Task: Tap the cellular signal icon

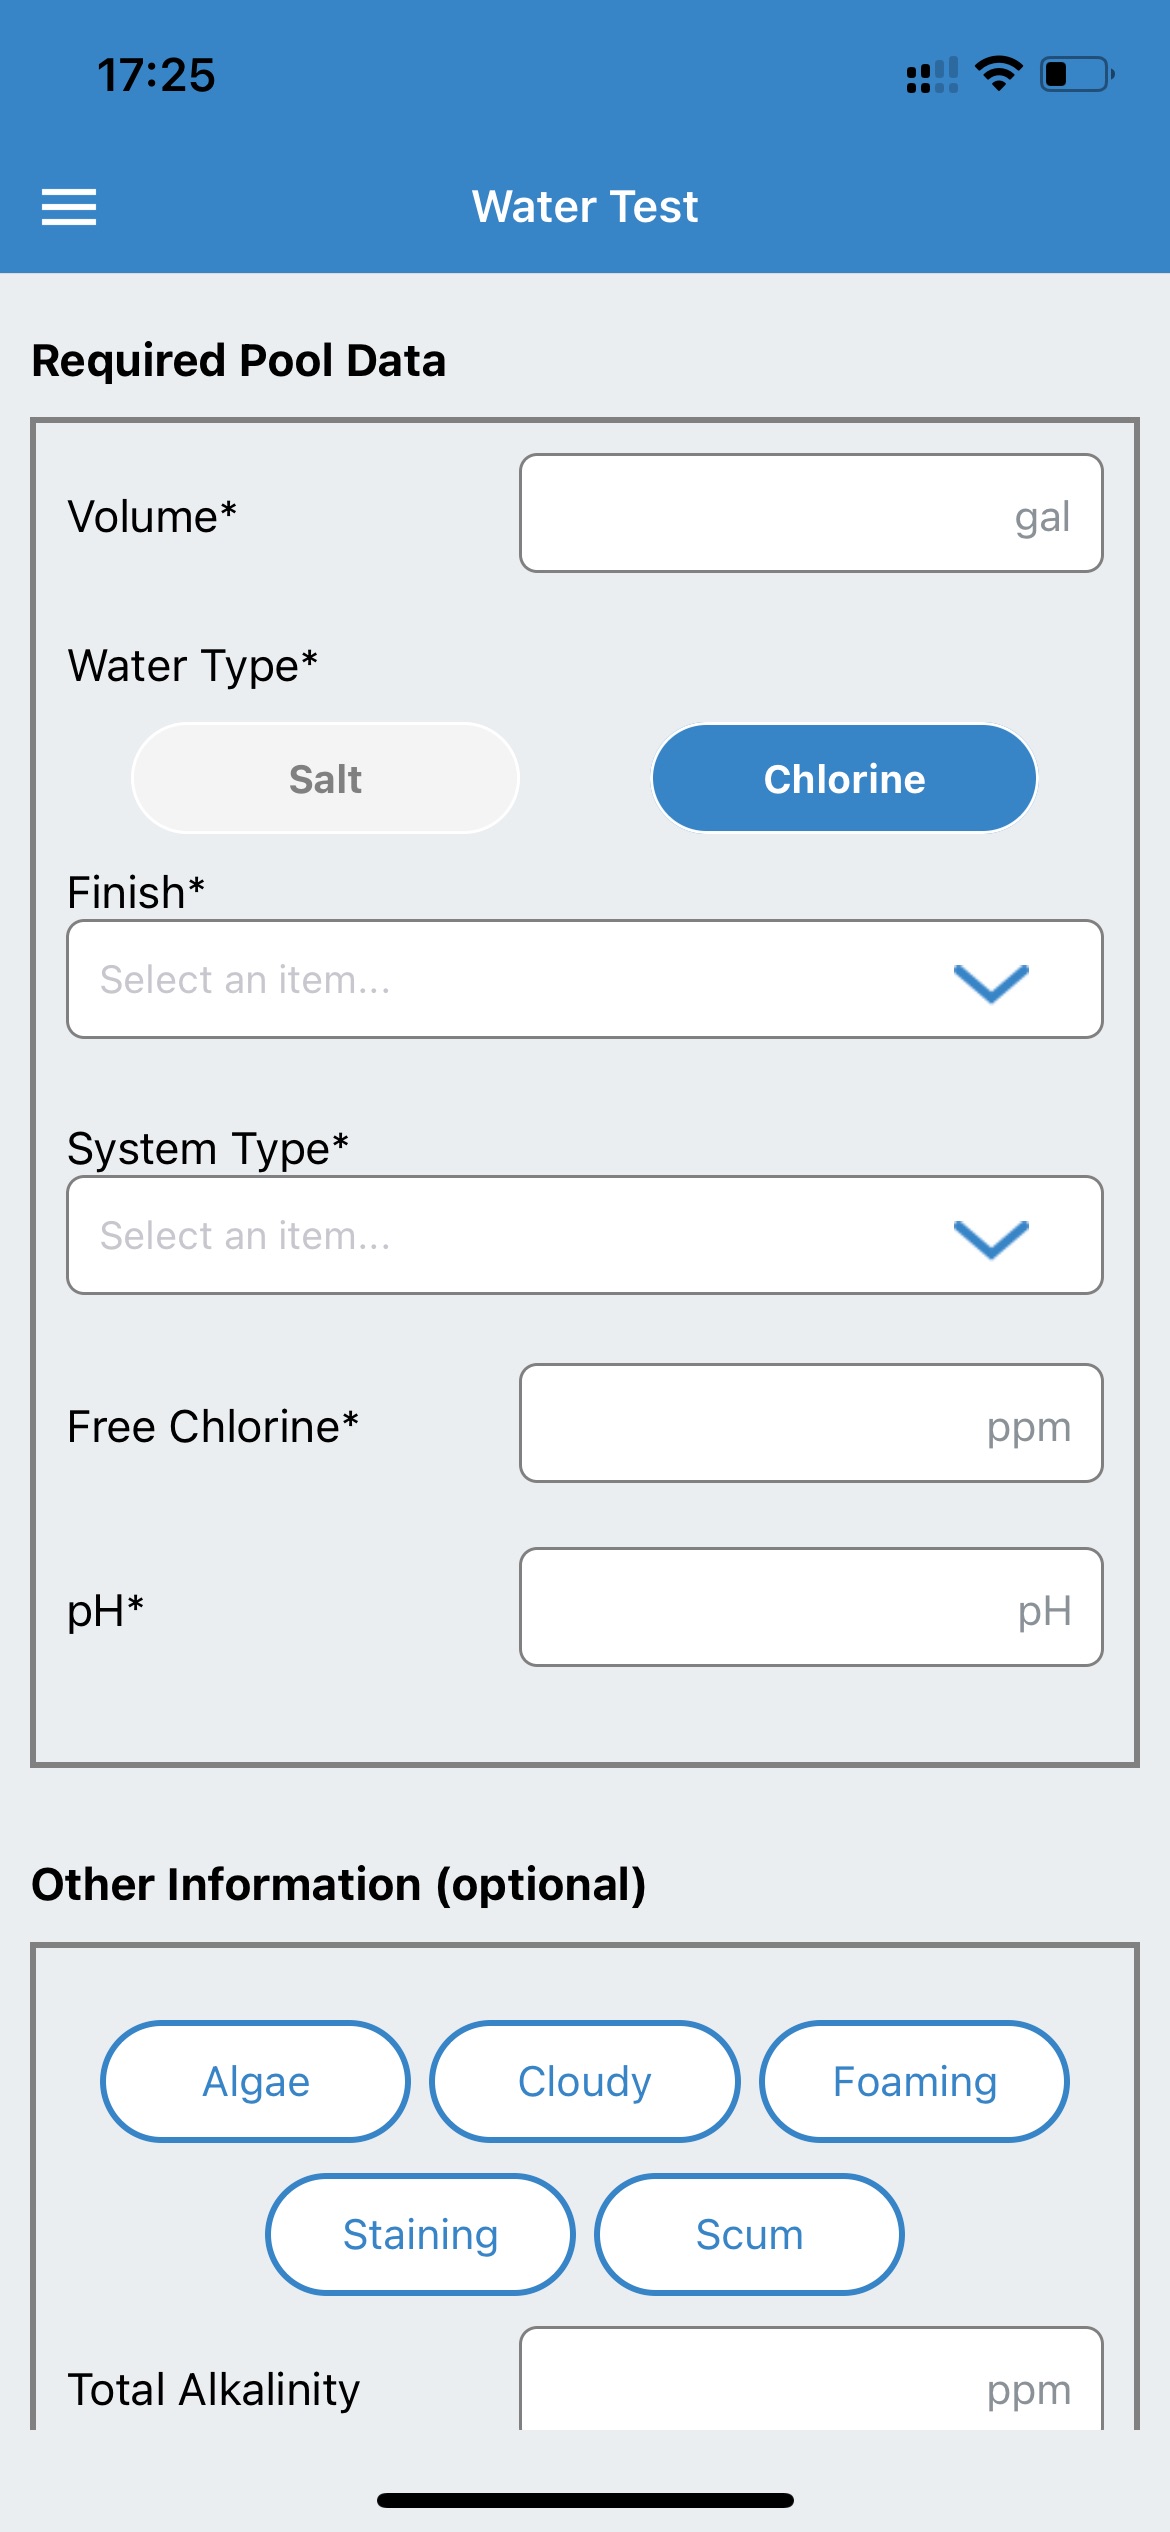Action: click(x=931, y=75)
